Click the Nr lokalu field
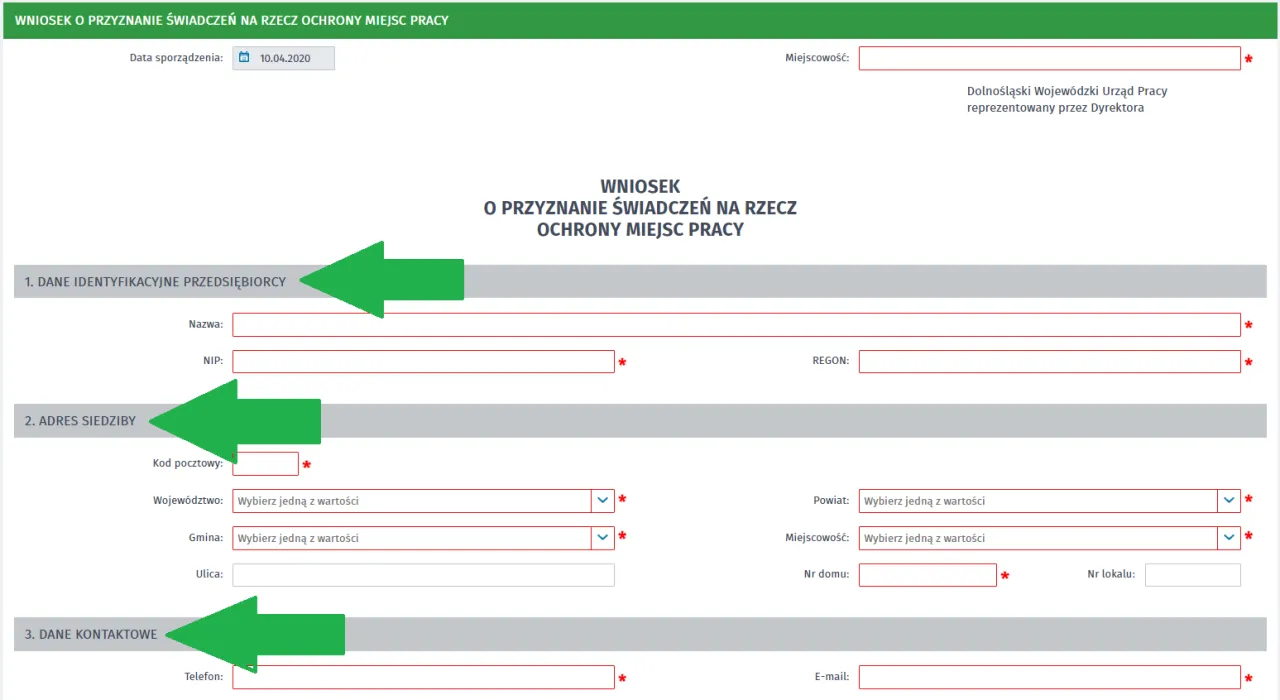 tap(1192, 575)
